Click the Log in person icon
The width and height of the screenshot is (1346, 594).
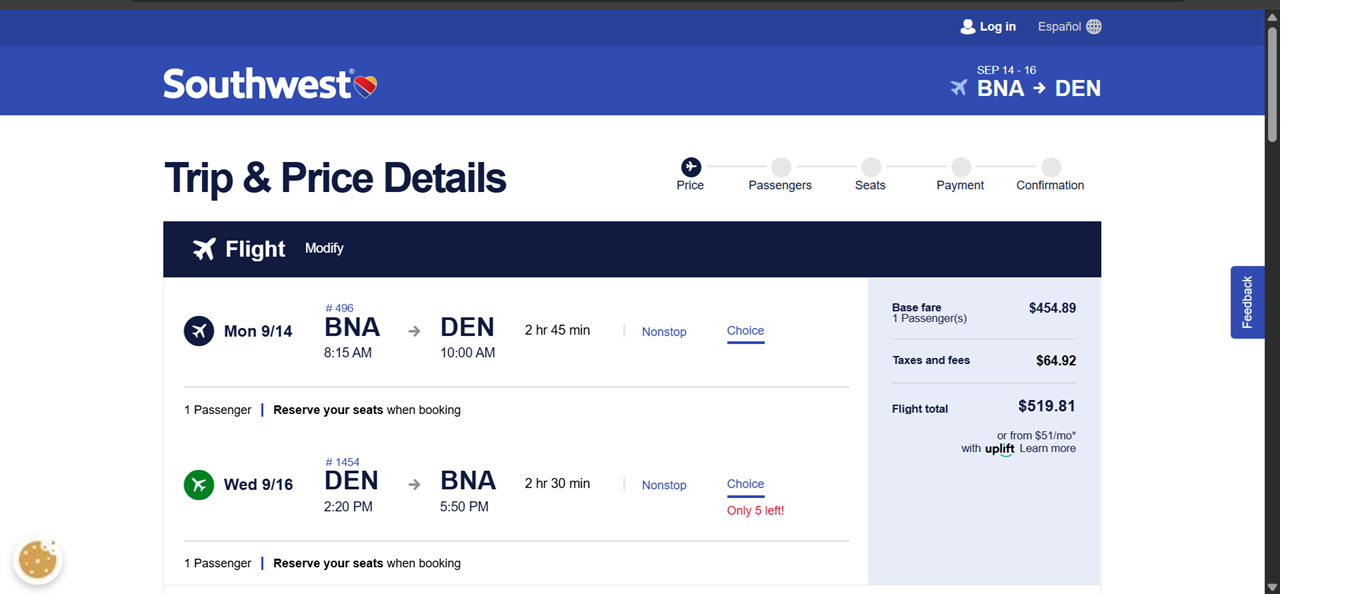coord(967,27)
